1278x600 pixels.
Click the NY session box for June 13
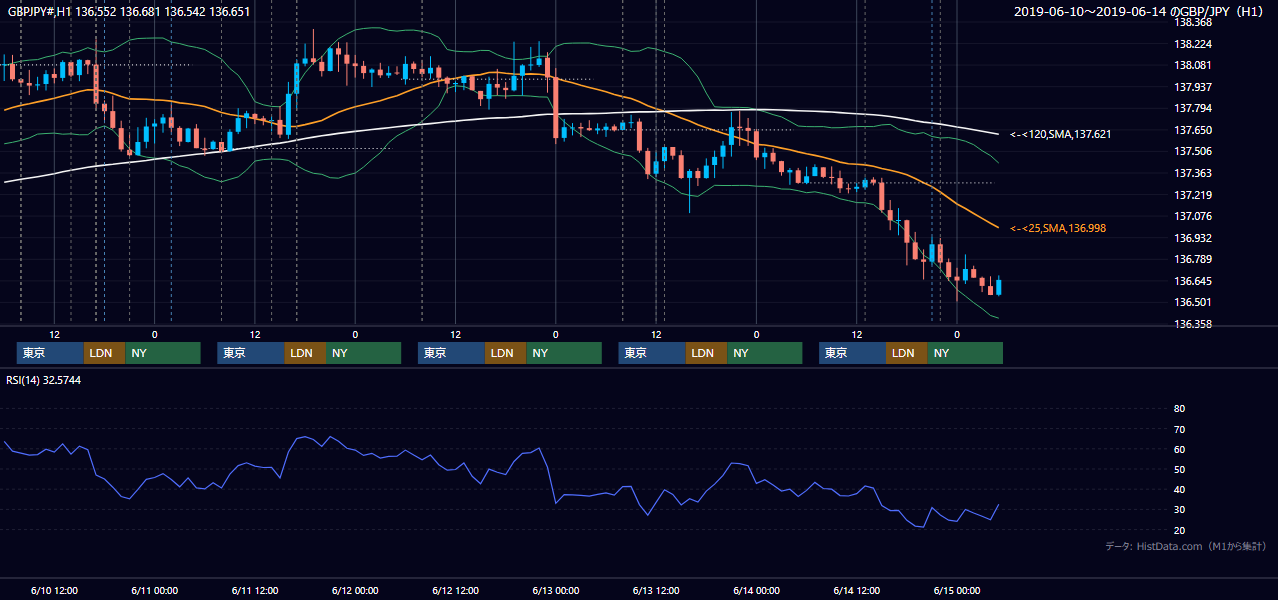click(764, 353)
